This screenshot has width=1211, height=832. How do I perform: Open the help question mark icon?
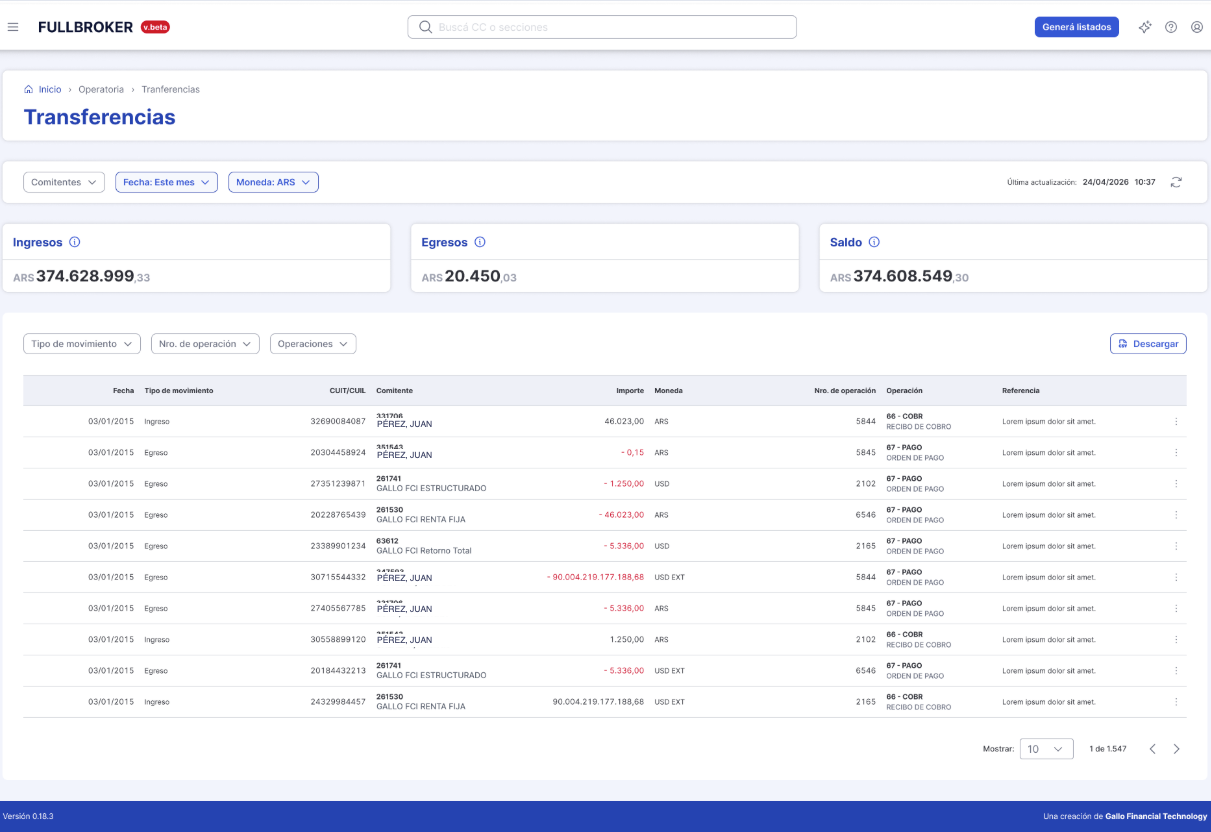[1171, 27]
